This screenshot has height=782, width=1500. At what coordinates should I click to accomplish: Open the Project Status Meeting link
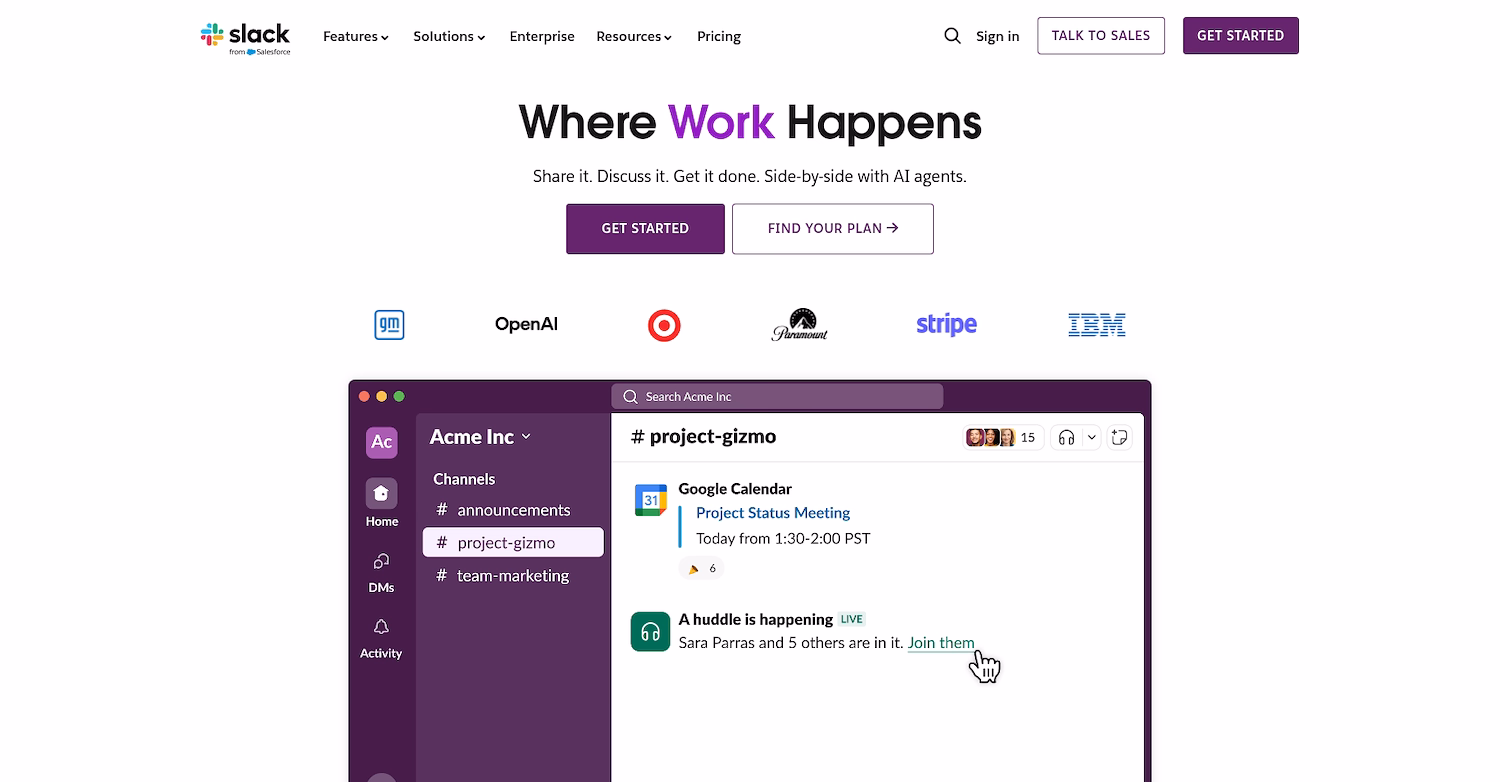click(x=773, y=513)
